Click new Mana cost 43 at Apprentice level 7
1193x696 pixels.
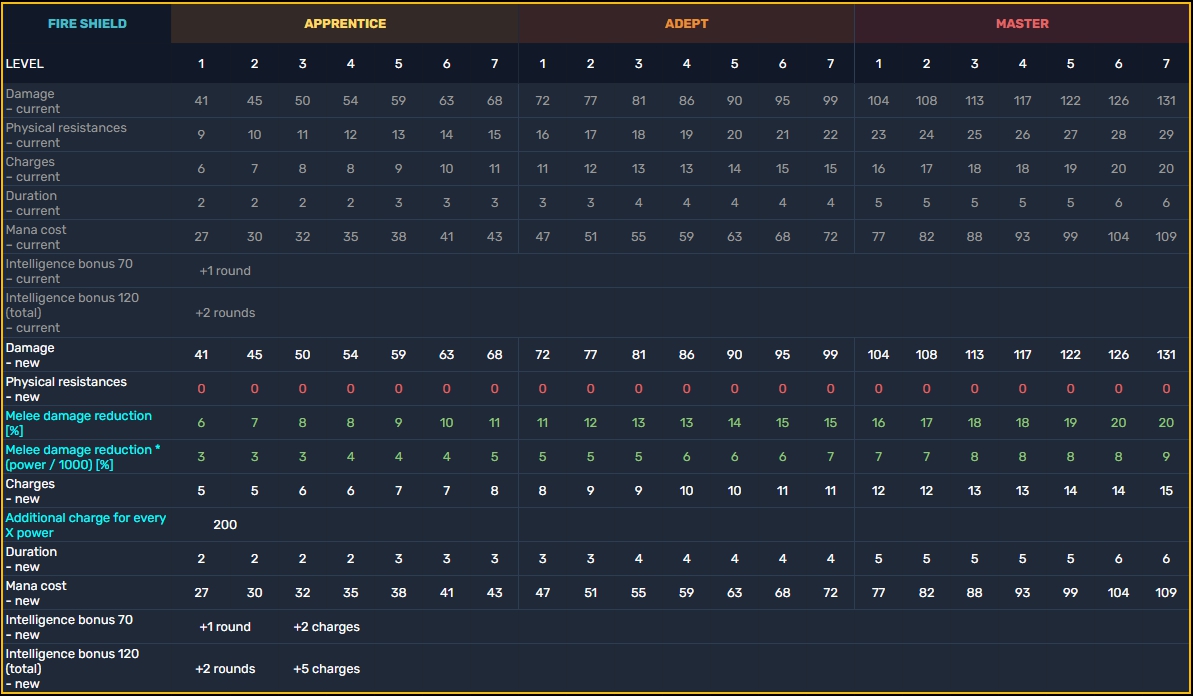pos(495,593)
